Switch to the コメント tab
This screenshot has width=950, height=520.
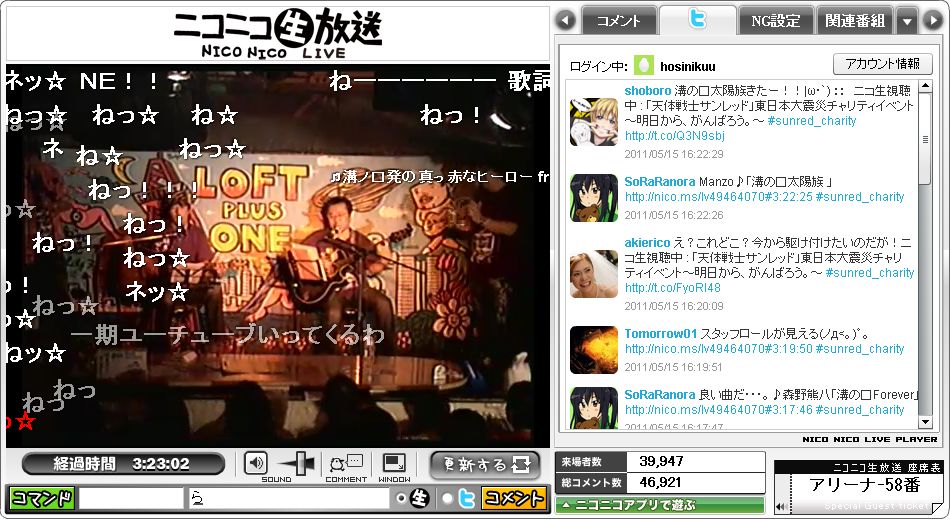(x=619, y=21)
